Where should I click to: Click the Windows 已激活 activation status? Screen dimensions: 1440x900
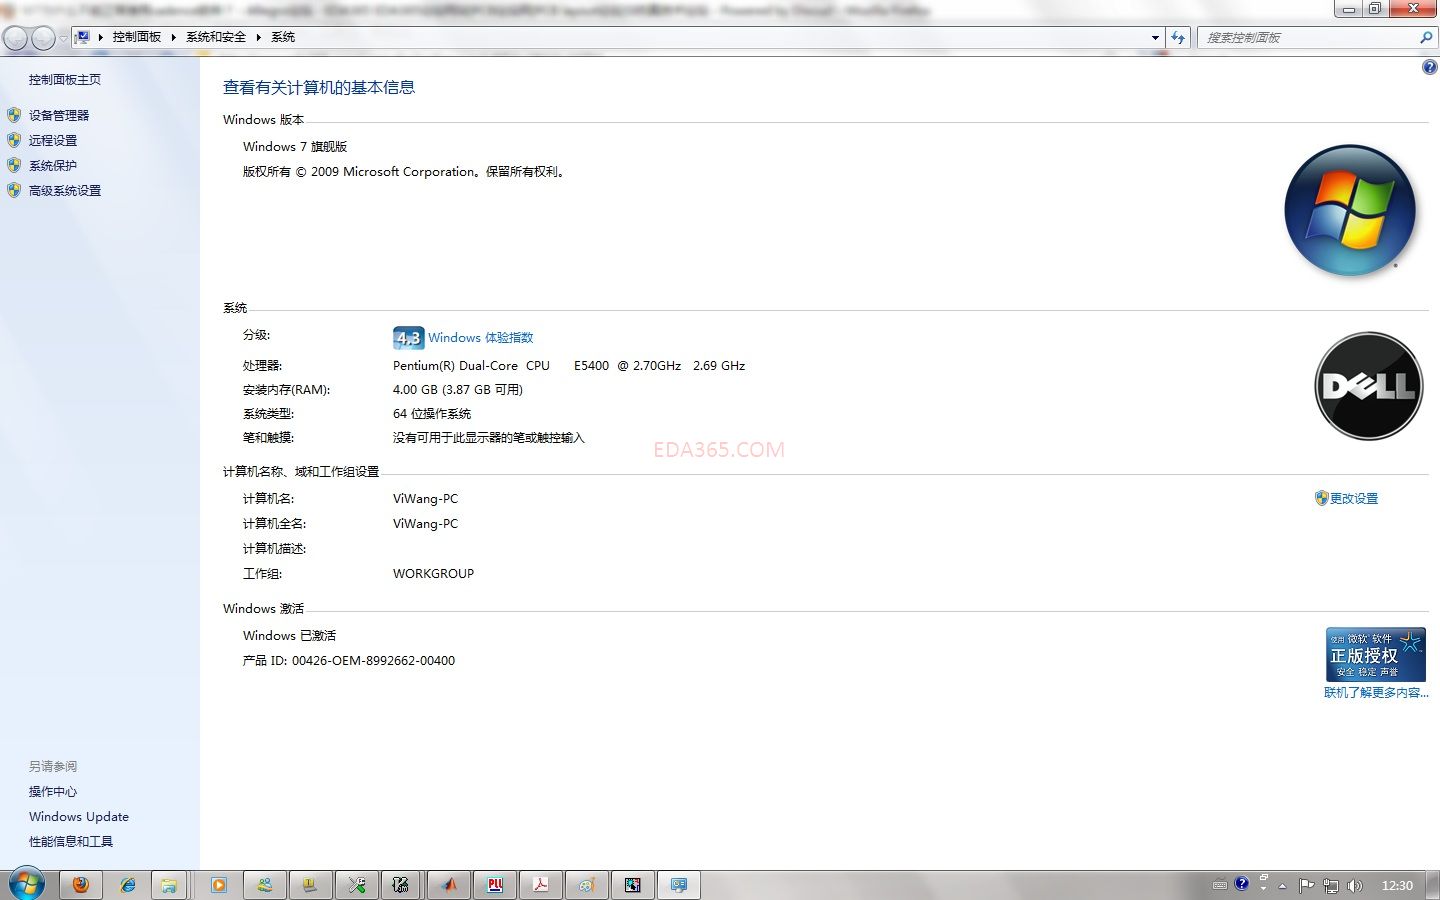pos(290,636)
